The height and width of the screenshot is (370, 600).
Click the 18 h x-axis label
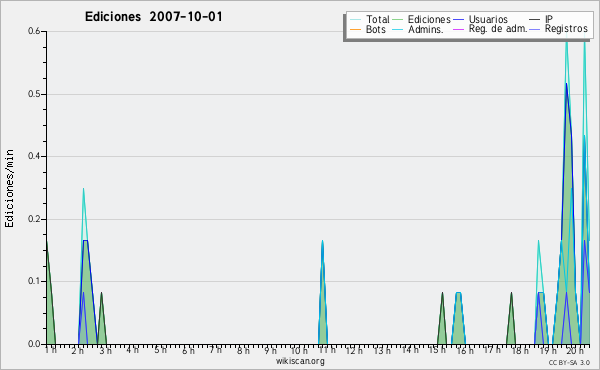coord(520,350)
